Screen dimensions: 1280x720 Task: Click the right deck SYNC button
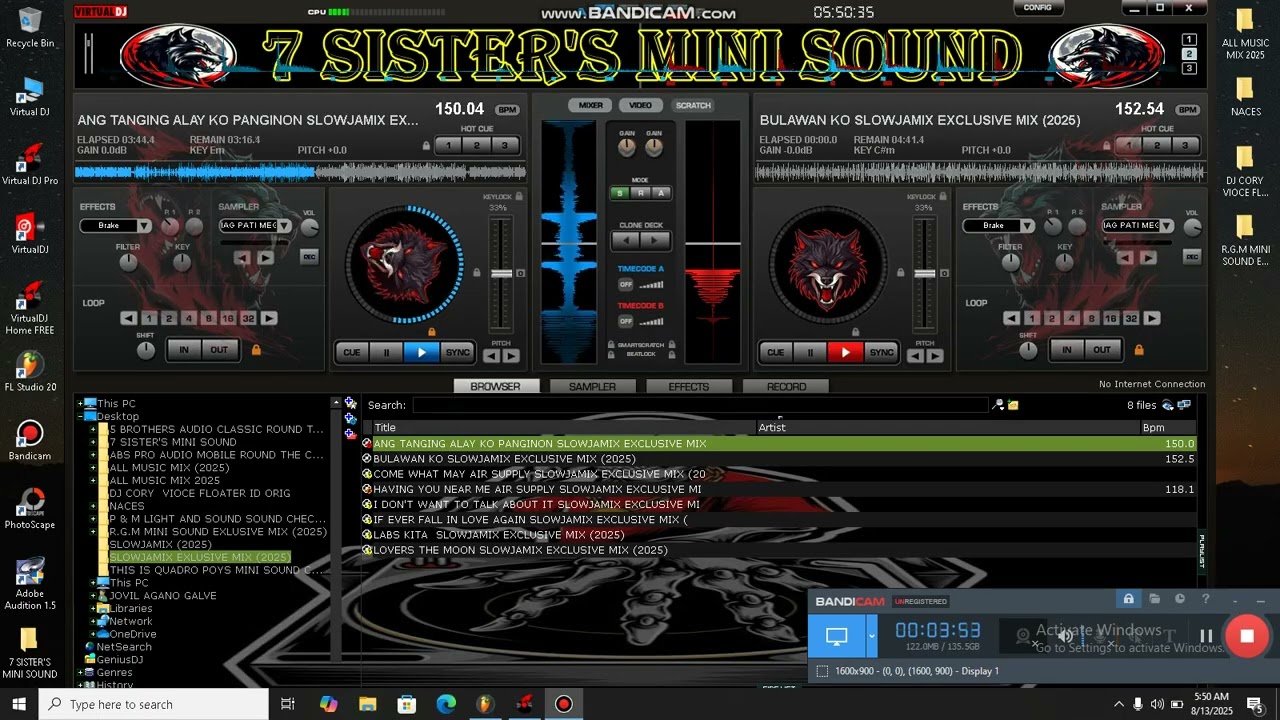[x=881, y=352]
